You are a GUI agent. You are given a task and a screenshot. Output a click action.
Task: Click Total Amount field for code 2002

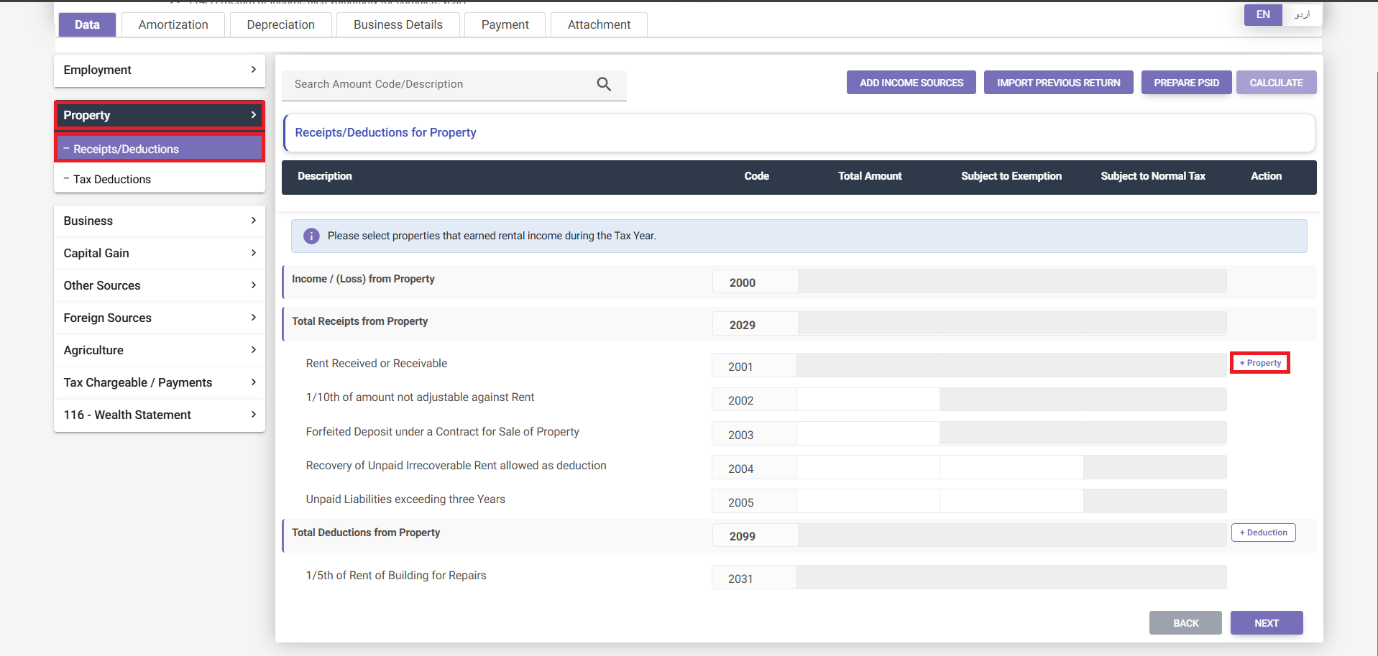tap(868, 400)
